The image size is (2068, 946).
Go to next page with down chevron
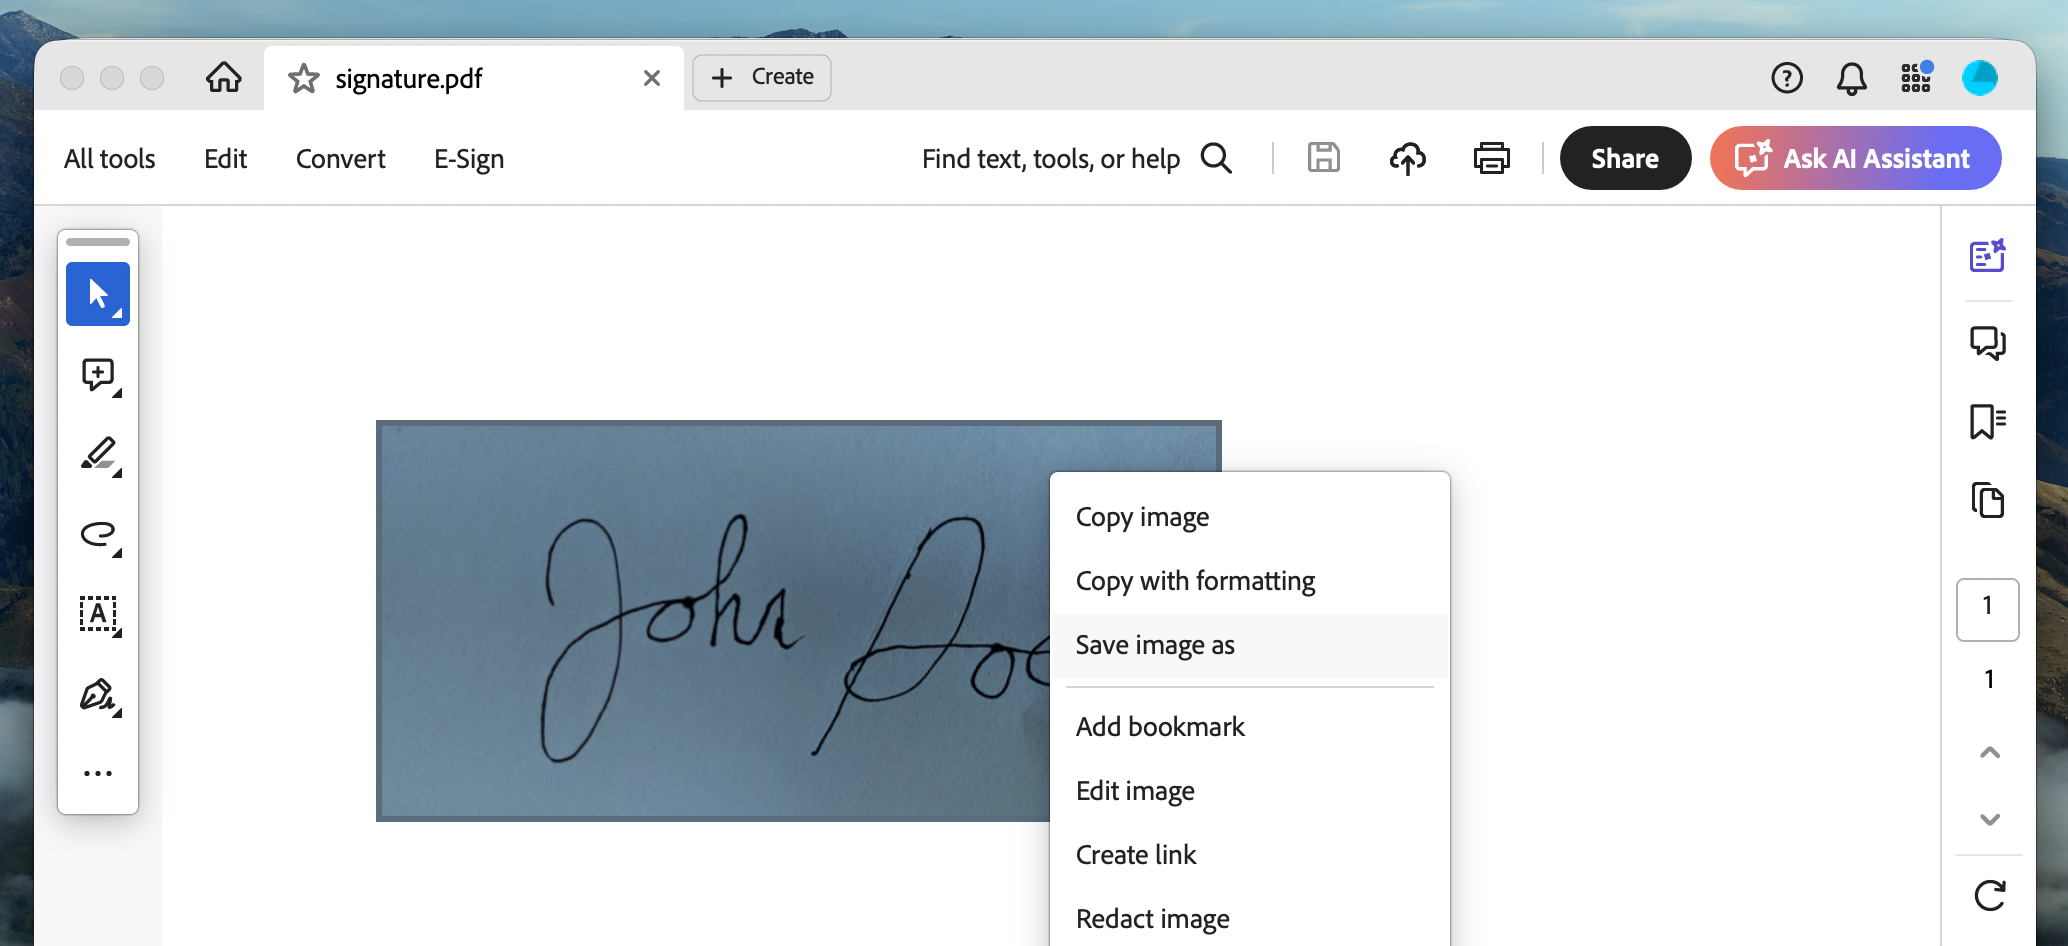coord(1988,818)
